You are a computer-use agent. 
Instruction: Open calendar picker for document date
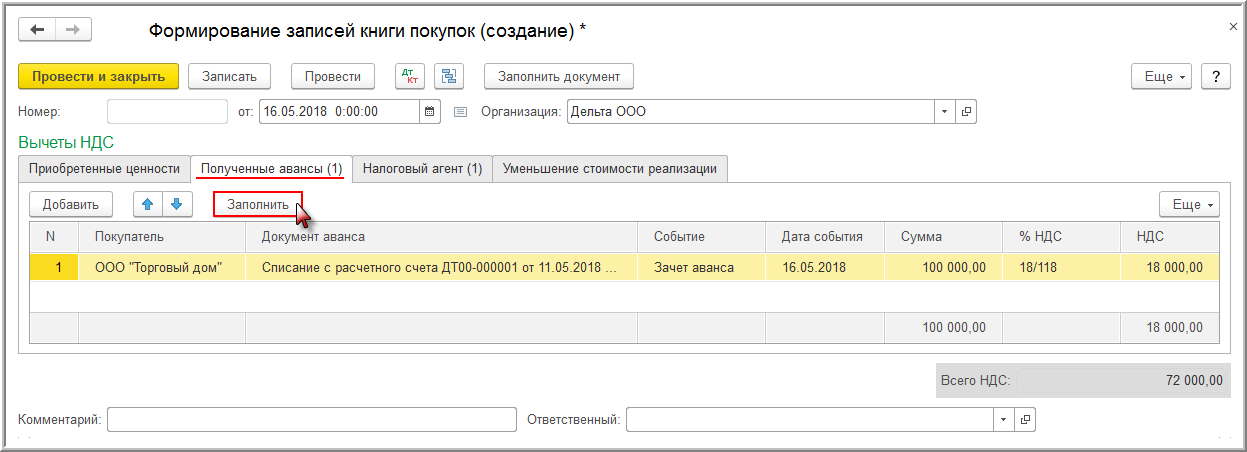tap(430, 112)
